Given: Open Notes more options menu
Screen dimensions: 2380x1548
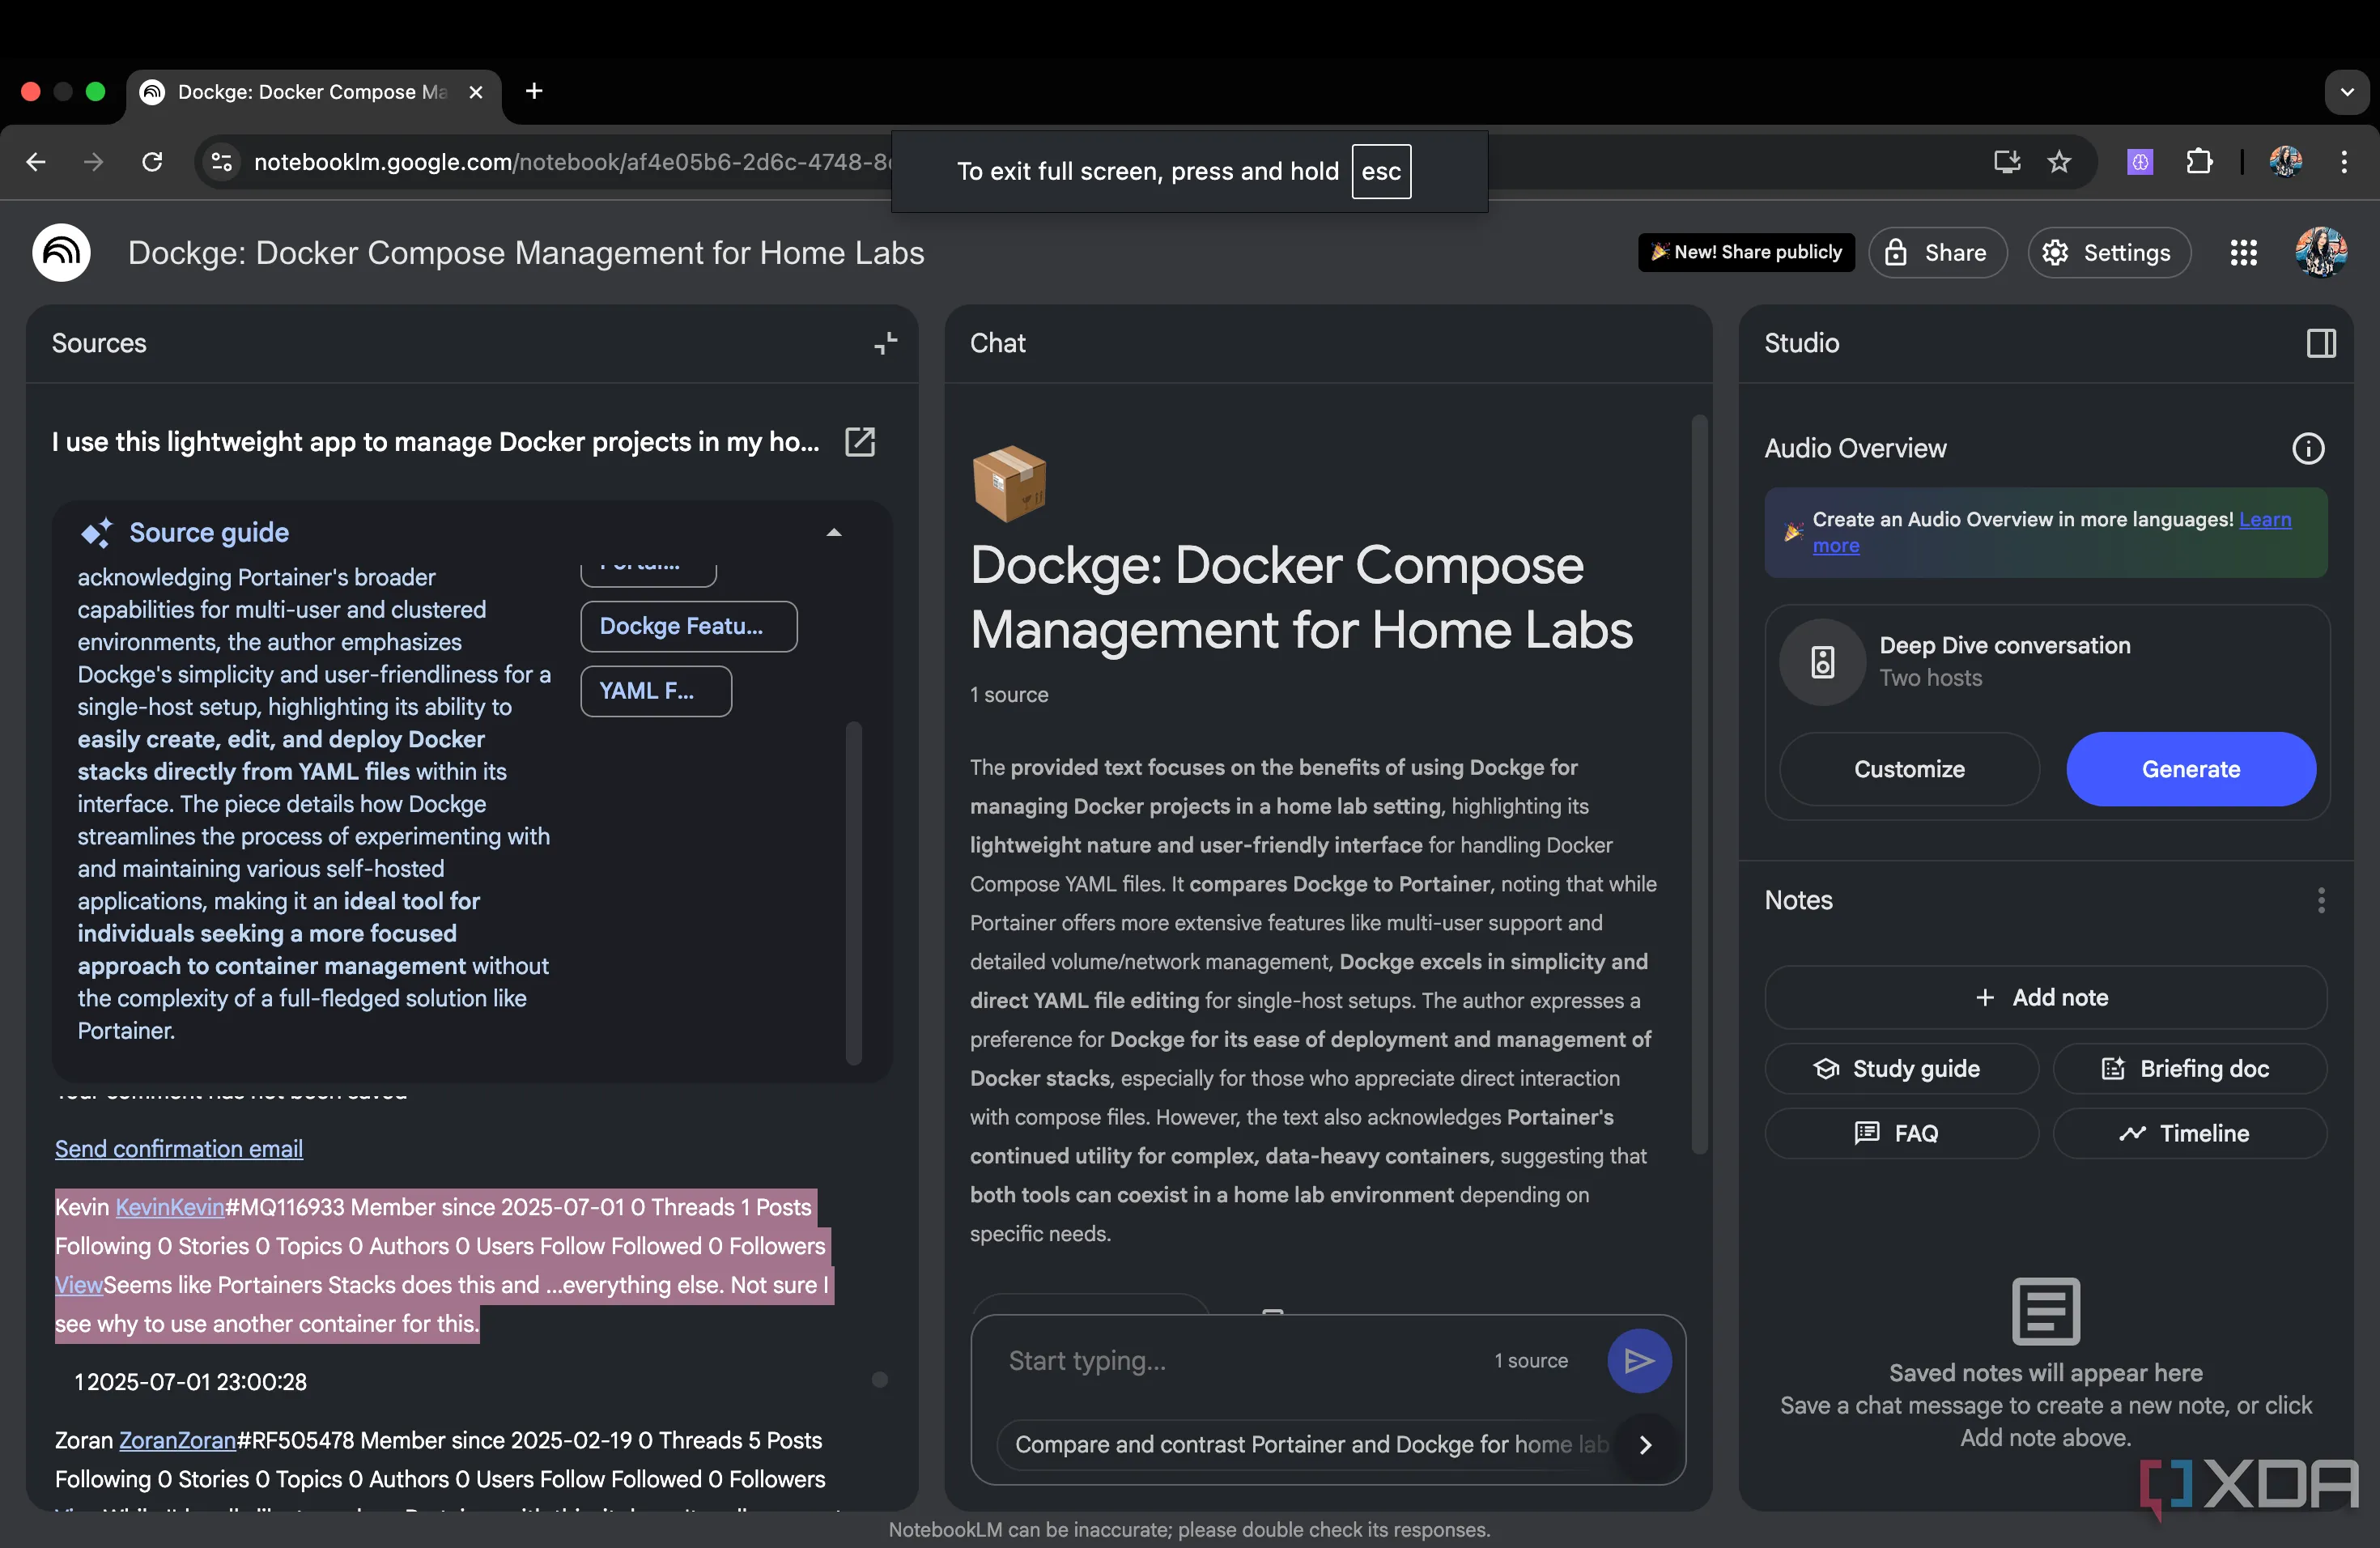Looking at the screenshot, I should coord(2321,900).
